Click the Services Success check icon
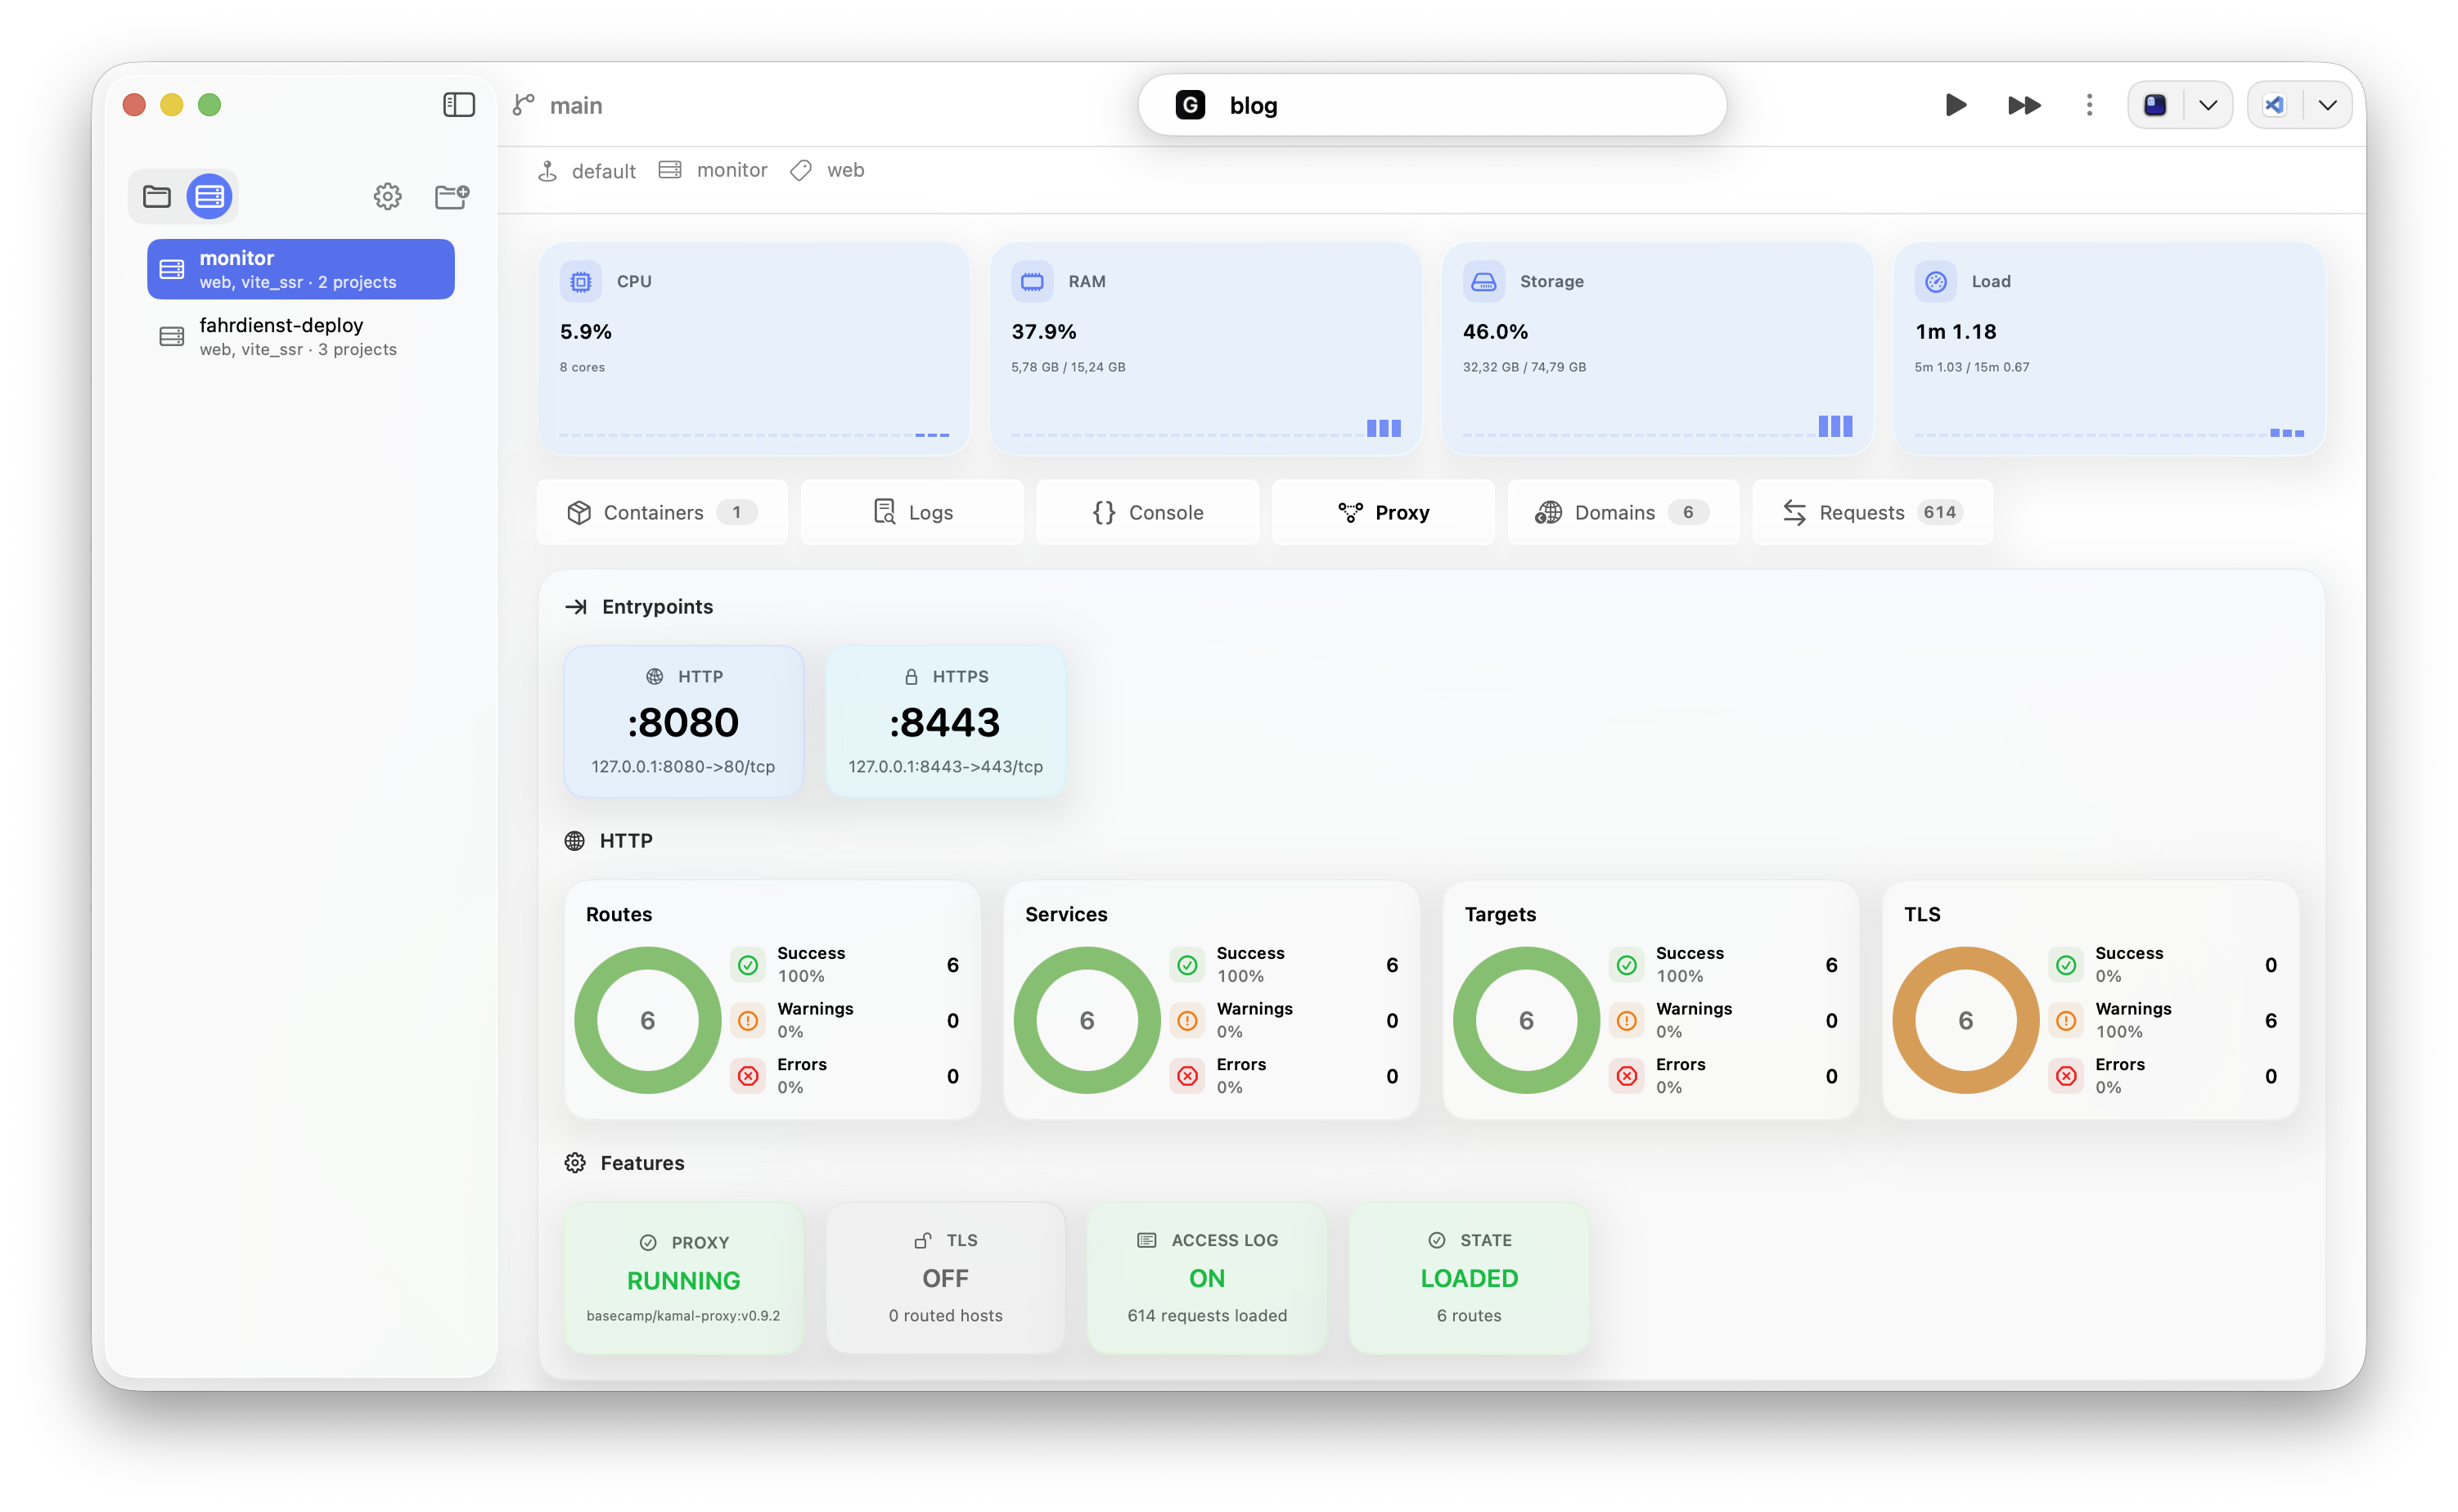The width and height of the screenshot is (2458, 1512). pyautogui.click(x=1187, y=965)
